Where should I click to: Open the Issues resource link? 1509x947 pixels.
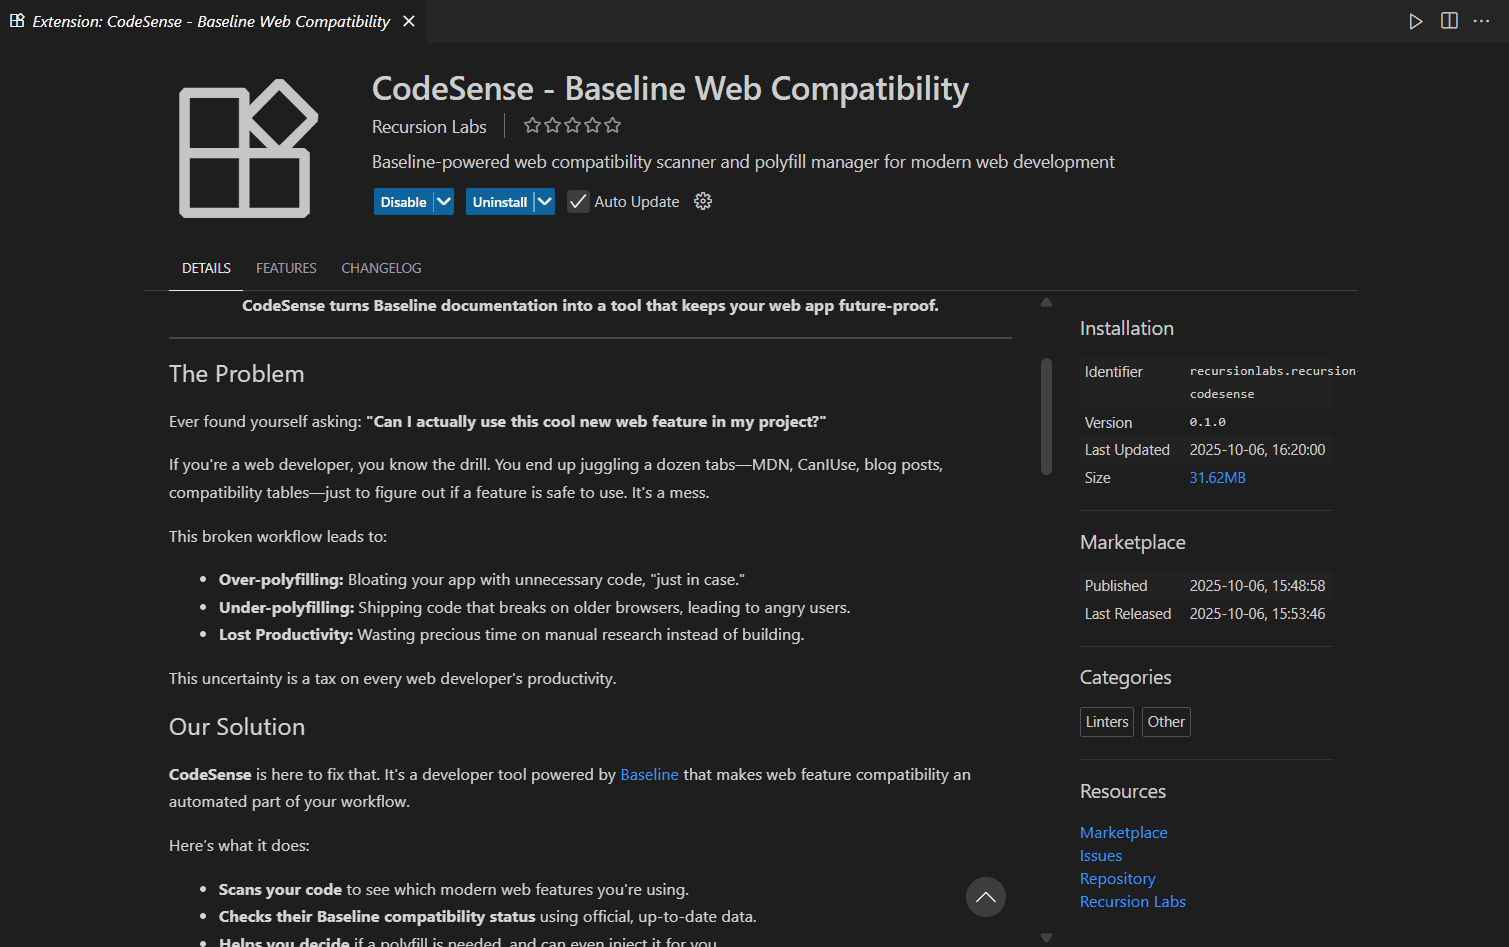1100,855
